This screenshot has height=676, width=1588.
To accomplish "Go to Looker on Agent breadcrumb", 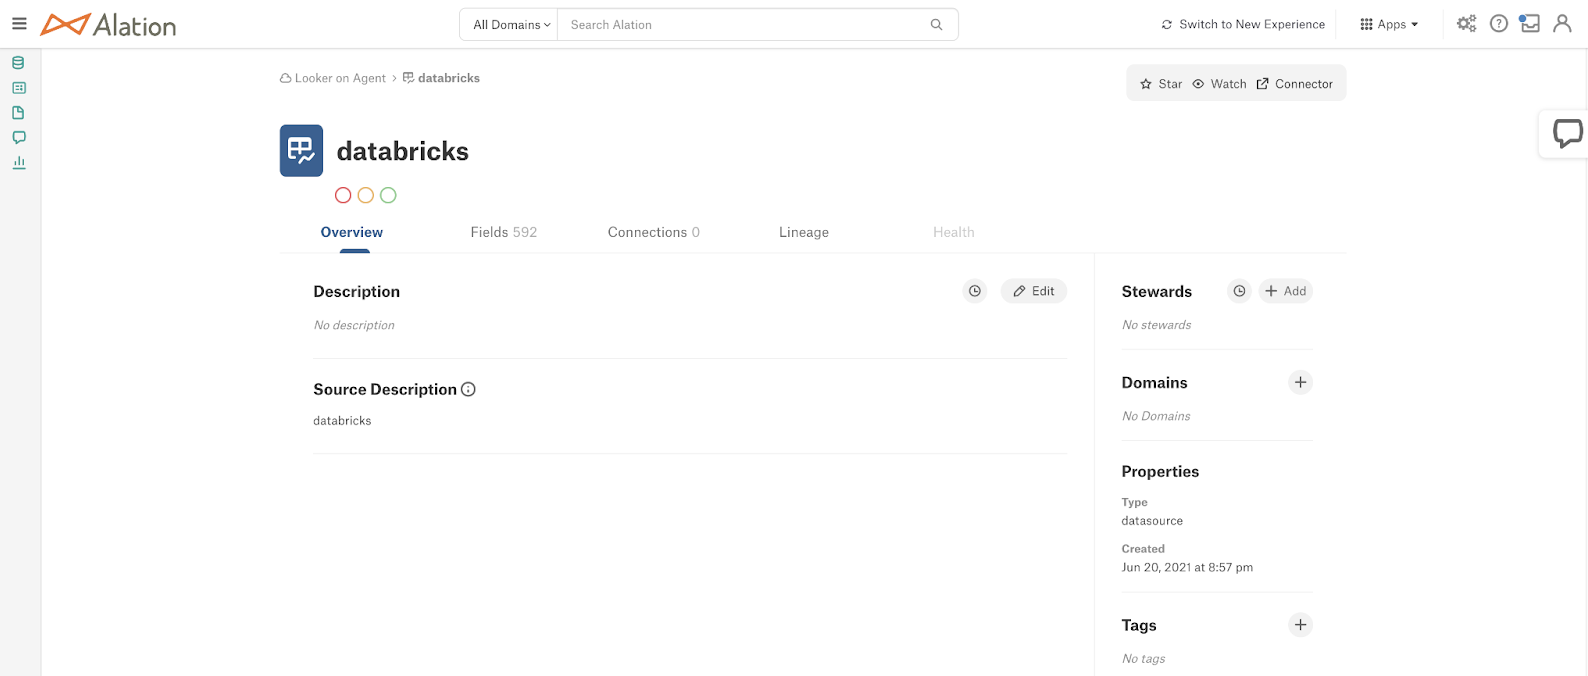I will pyautogui.click(x=333, y=78).
